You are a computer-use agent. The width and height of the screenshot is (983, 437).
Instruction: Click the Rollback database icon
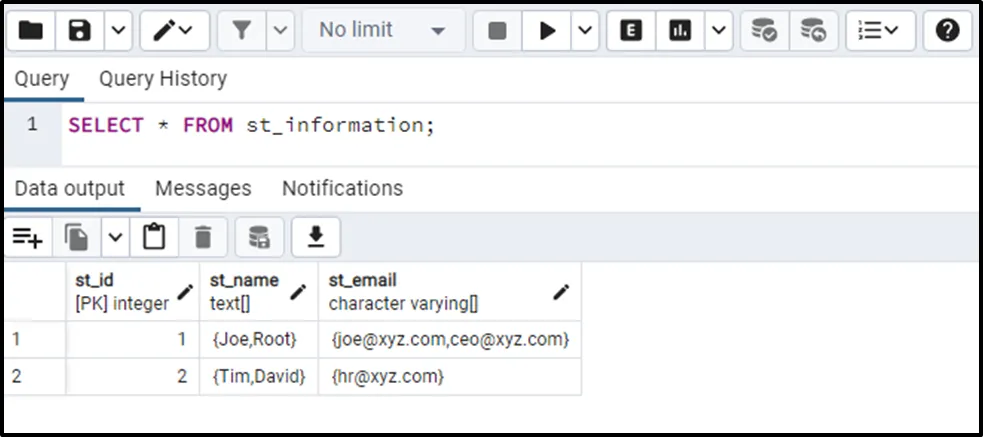tap(814, 31)
